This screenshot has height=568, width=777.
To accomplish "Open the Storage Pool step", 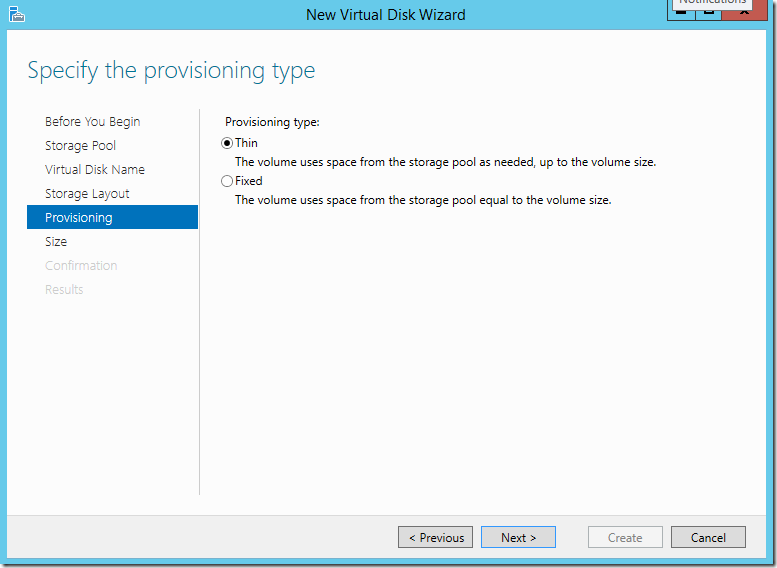I will point(80,146).
